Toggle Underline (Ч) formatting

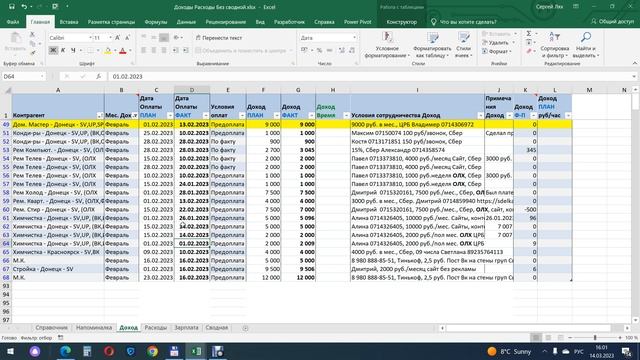coord(73,50)
